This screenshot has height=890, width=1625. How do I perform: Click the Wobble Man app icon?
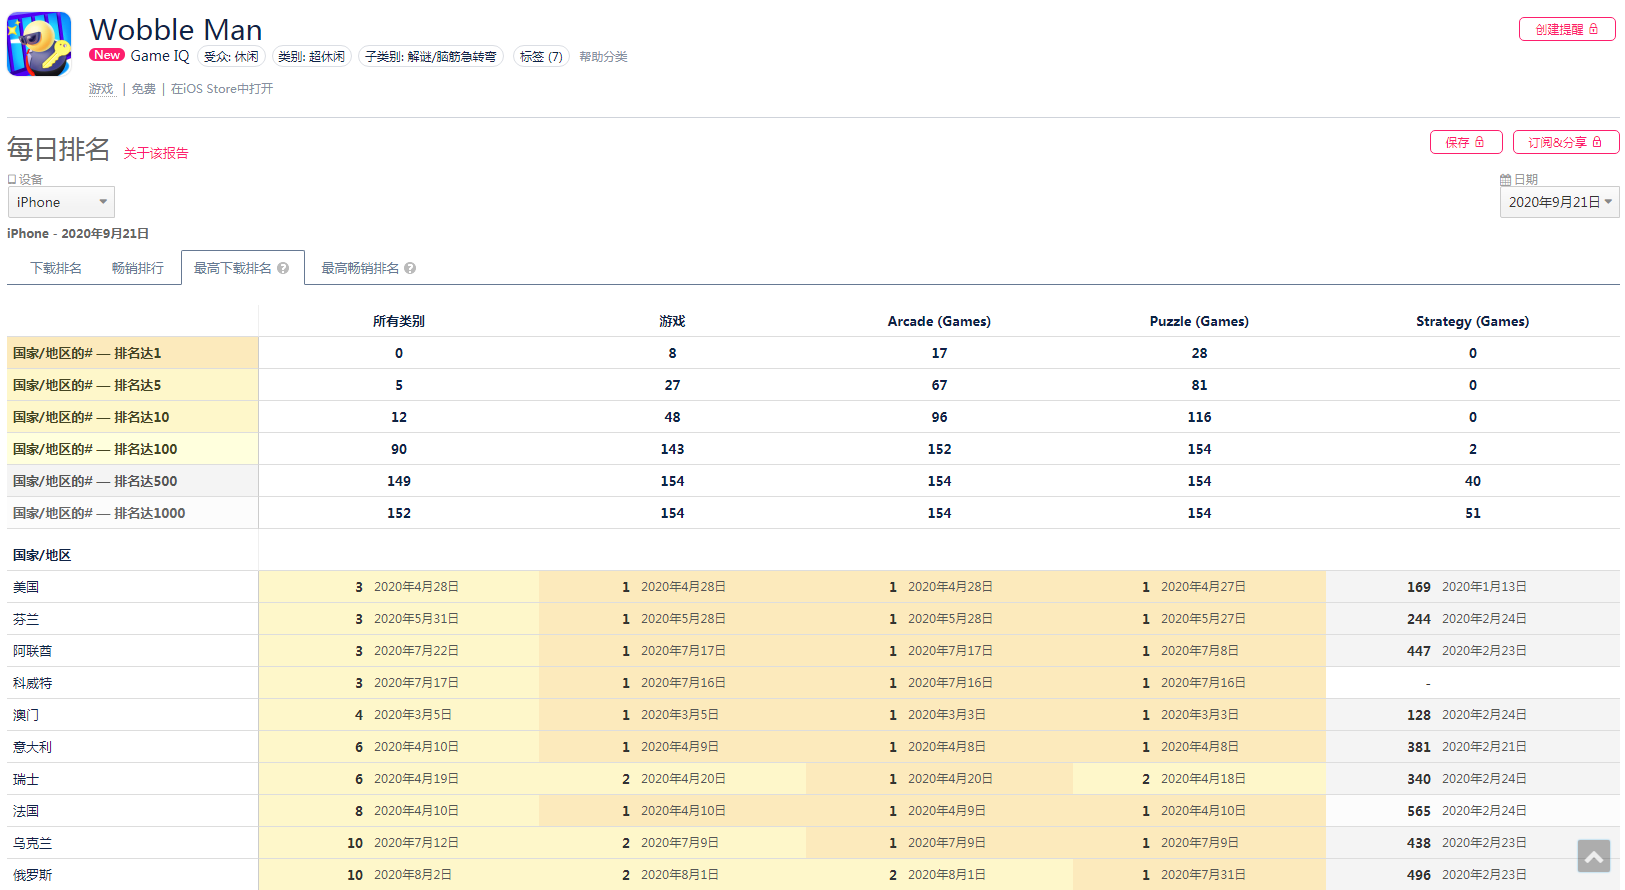[x=39, y=44]
